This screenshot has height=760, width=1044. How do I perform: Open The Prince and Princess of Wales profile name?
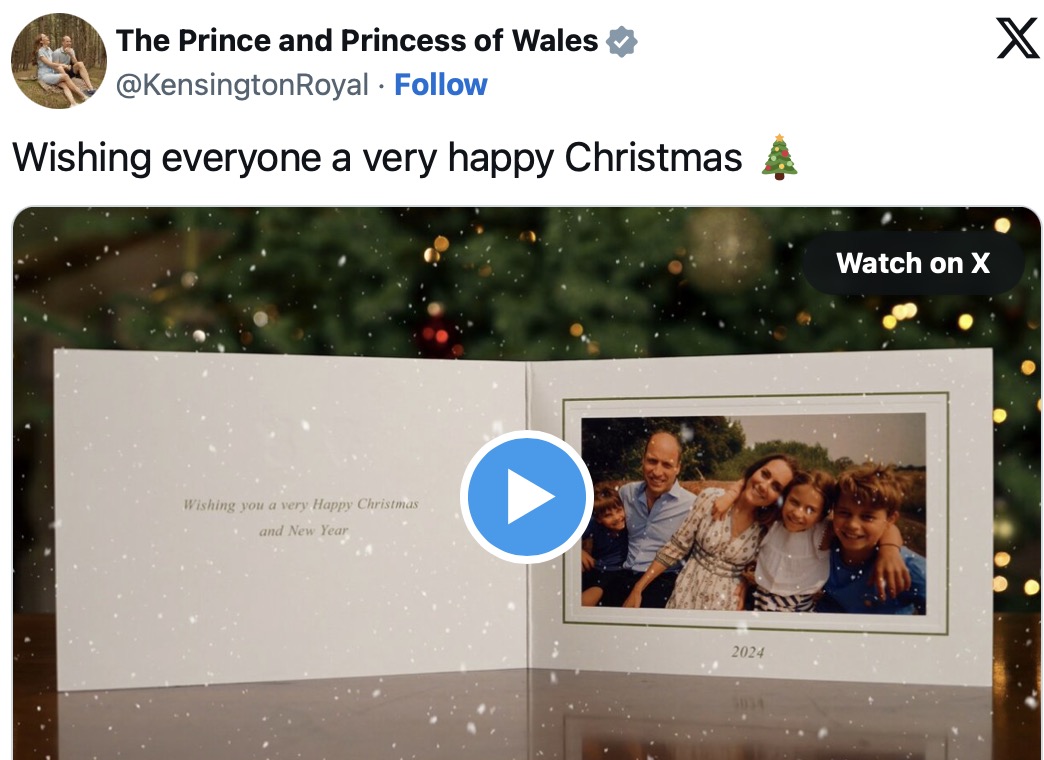click(357, 41)
